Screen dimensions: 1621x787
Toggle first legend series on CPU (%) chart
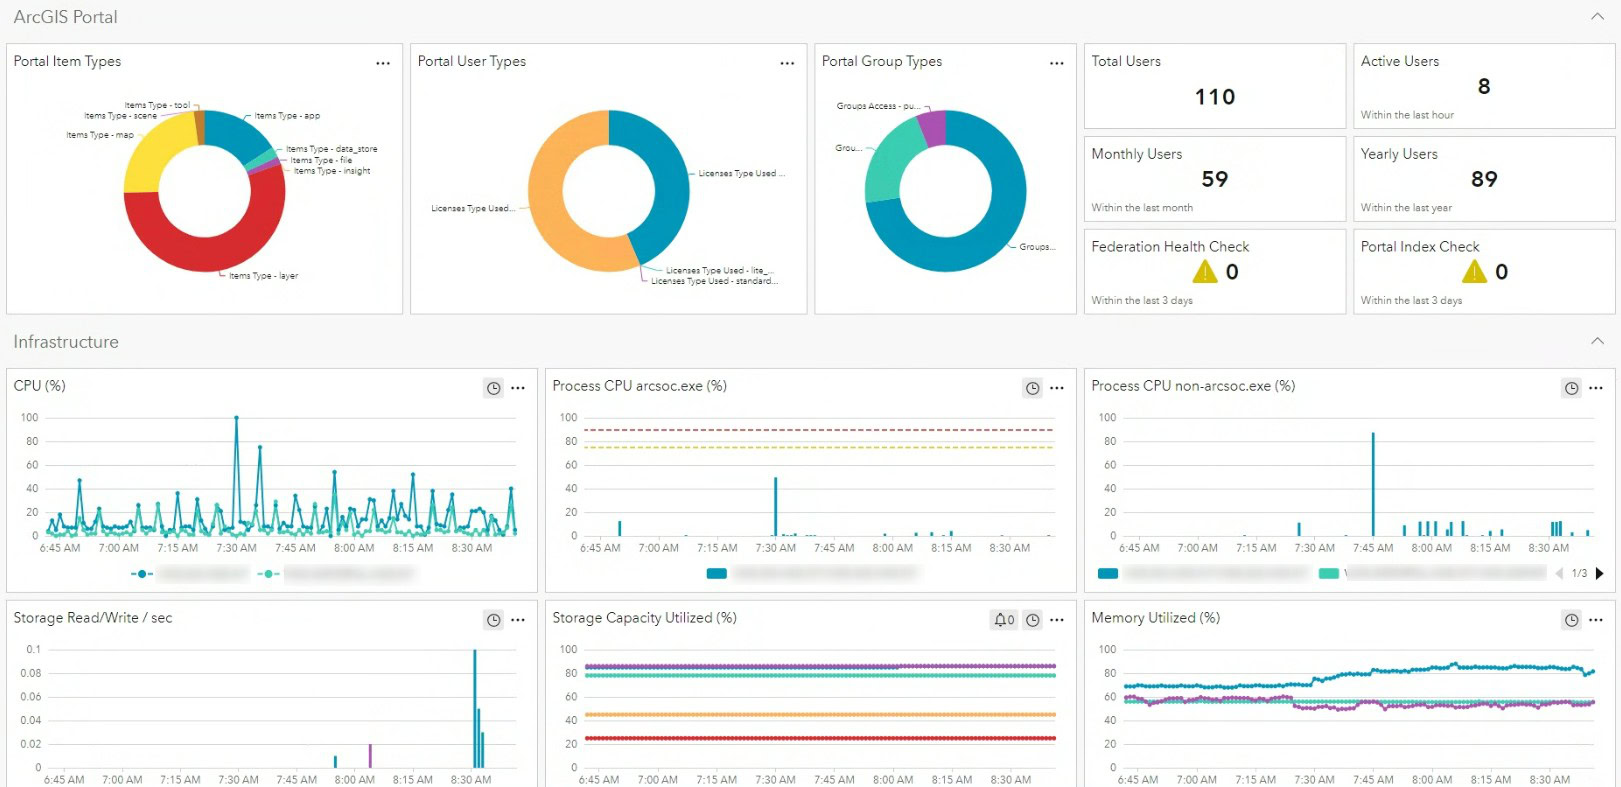coord(142,574)
